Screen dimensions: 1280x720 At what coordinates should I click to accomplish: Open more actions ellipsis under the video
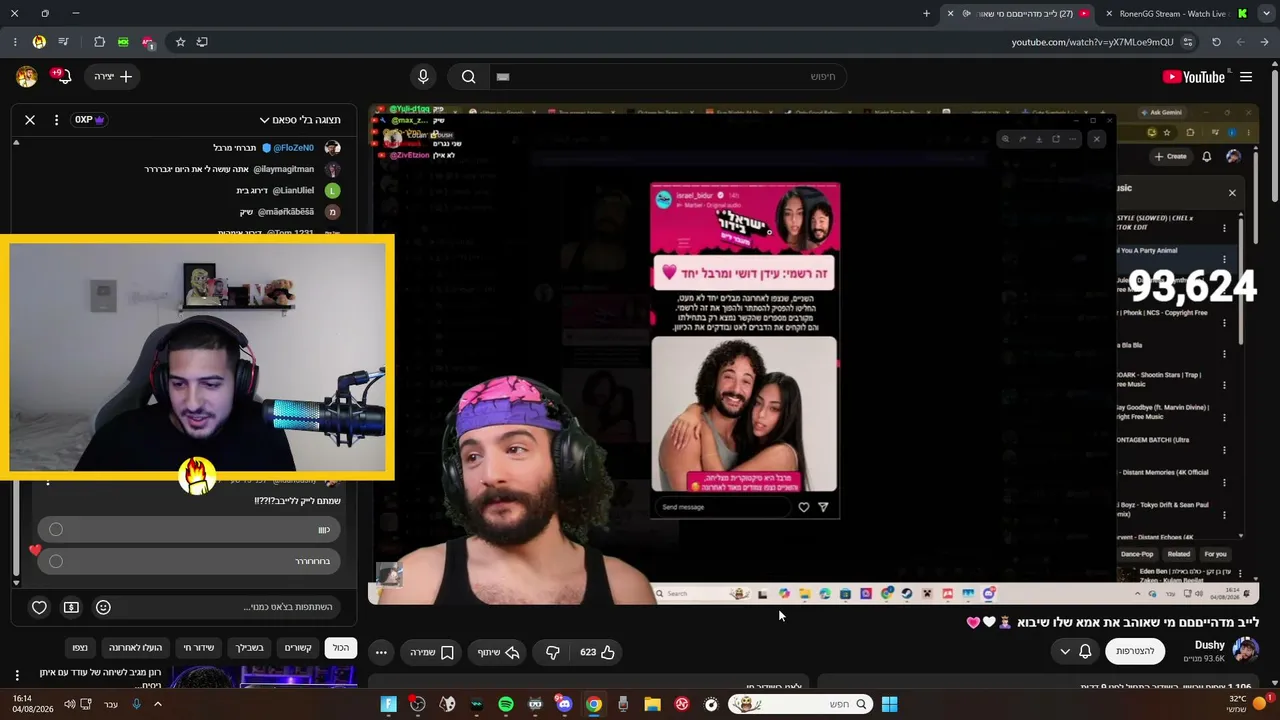pos(381,652)
